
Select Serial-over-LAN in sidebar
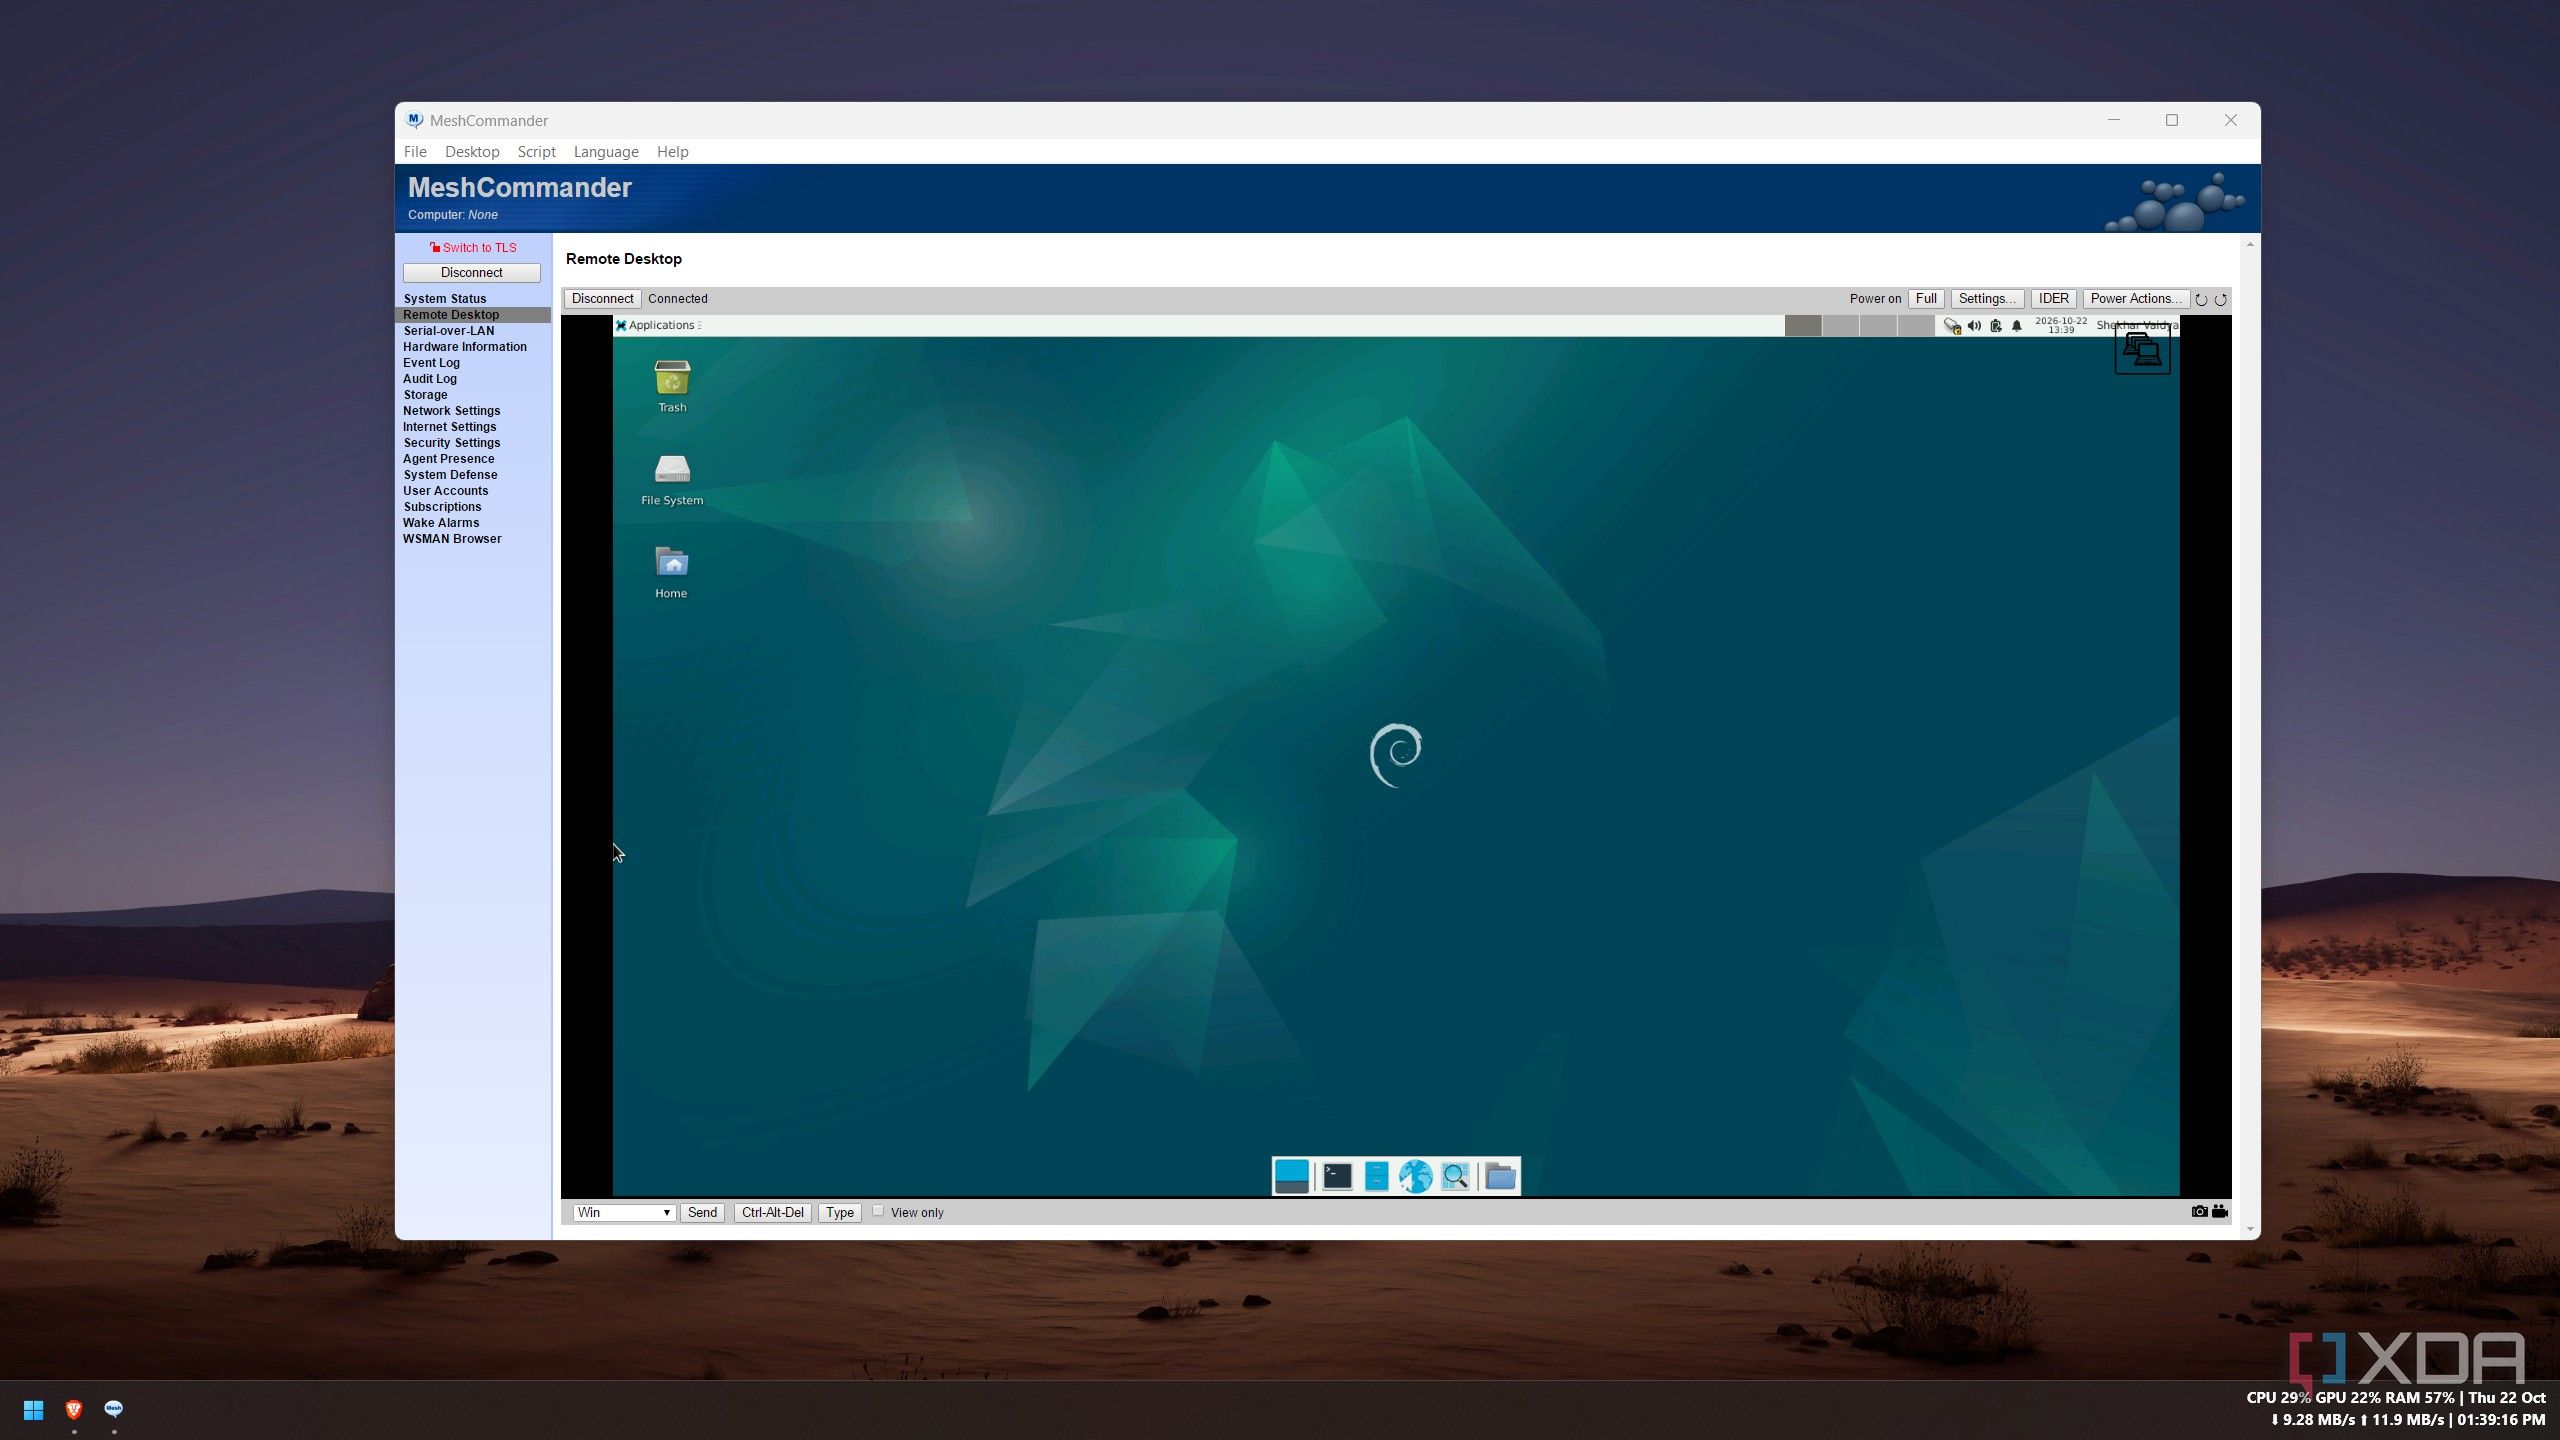click(448, 331)
